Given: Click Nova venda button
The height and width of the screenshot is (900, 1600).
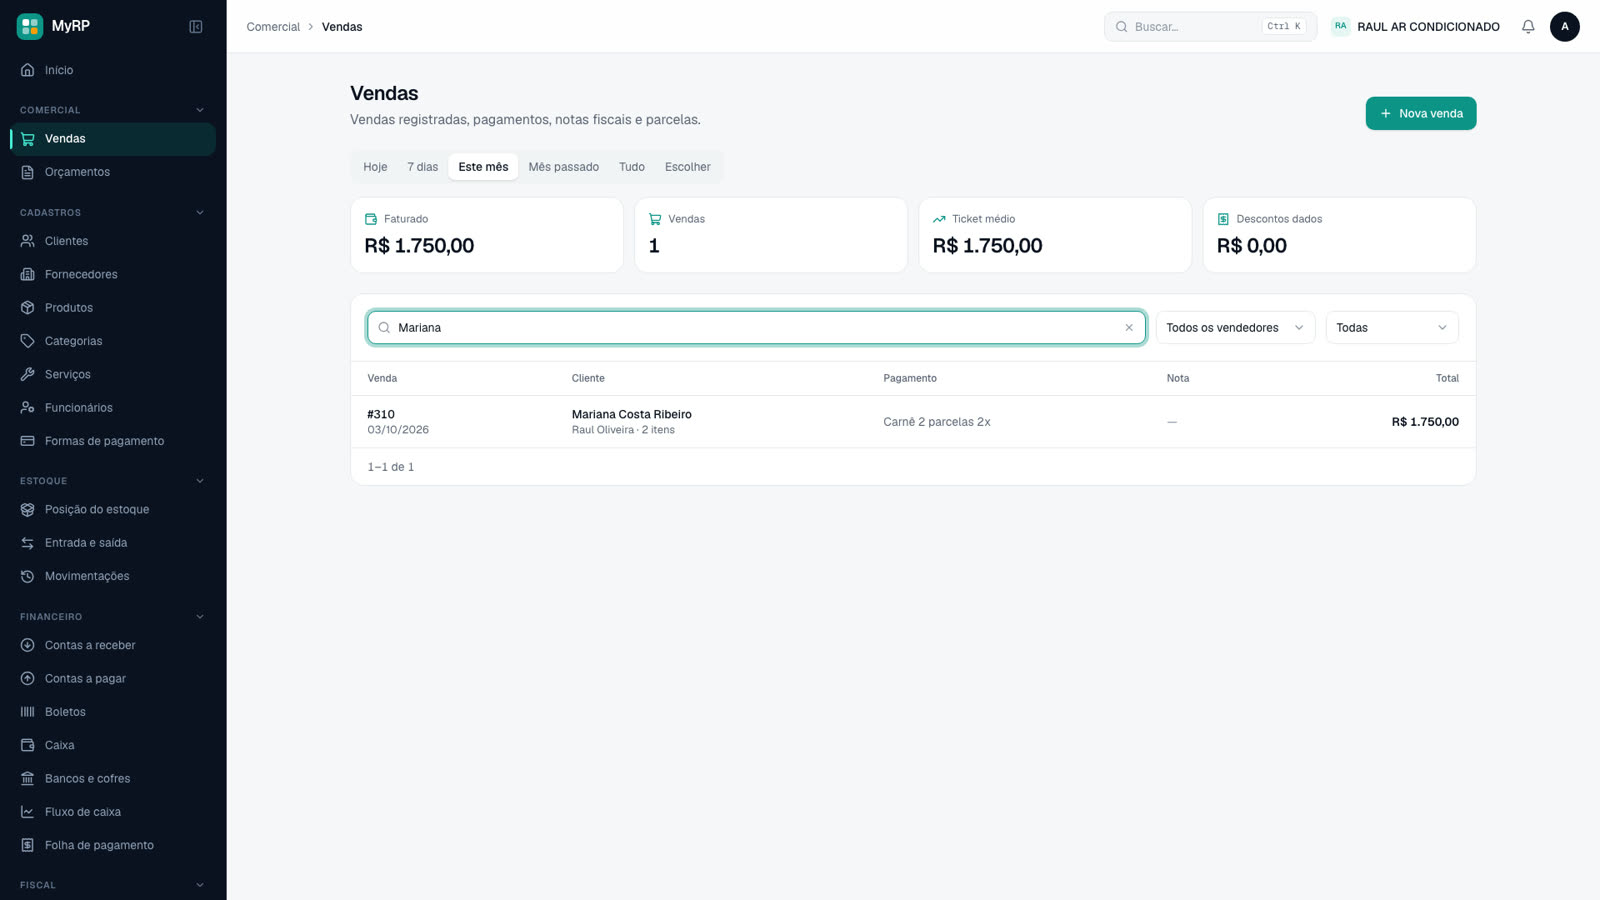Looking at the screenshot, I should pyautogui.click(x=1421, y=113).
